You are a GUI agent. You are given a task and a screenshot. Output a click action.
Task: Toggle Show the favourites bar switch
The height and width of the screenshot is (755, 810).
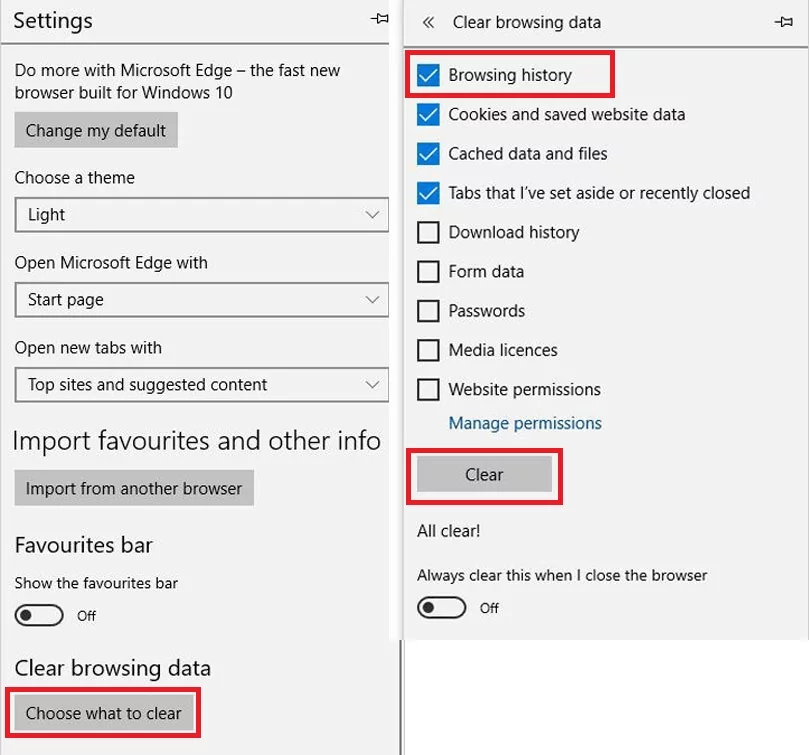click(x=39, y=615)
